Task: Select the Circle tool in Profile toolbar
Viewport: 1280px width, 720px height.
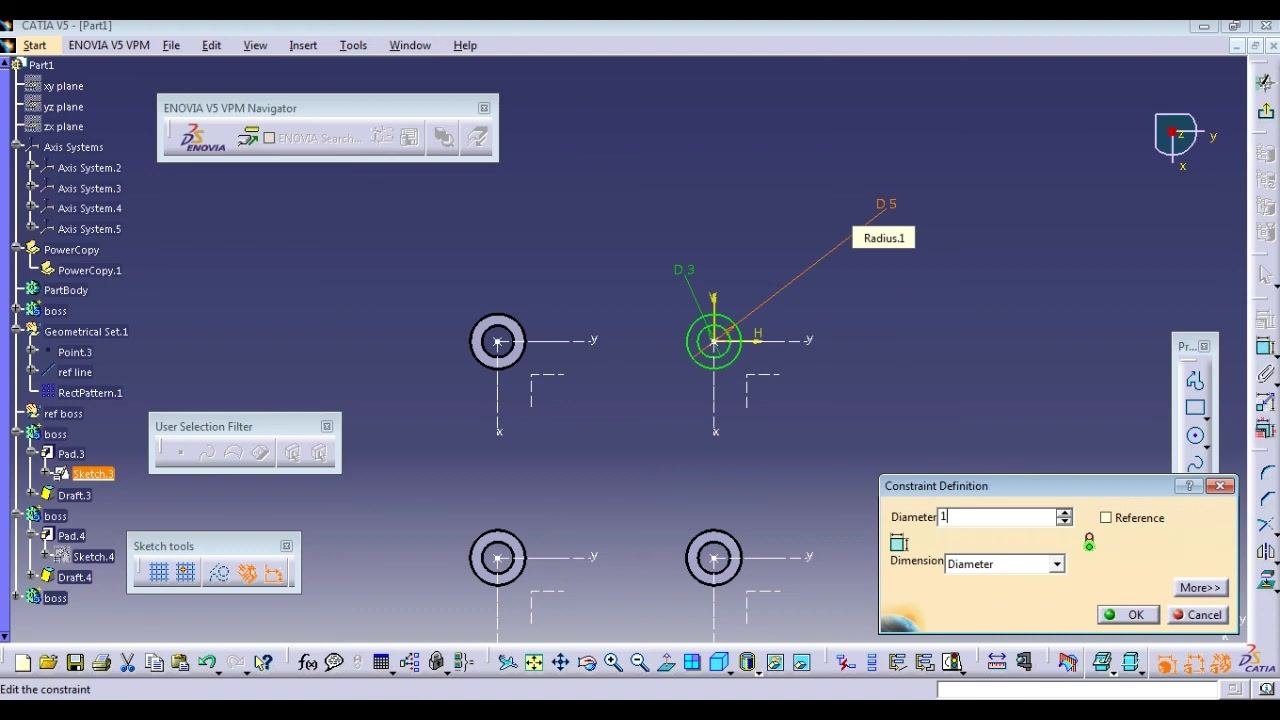Action: click(x=1195, y=436)
